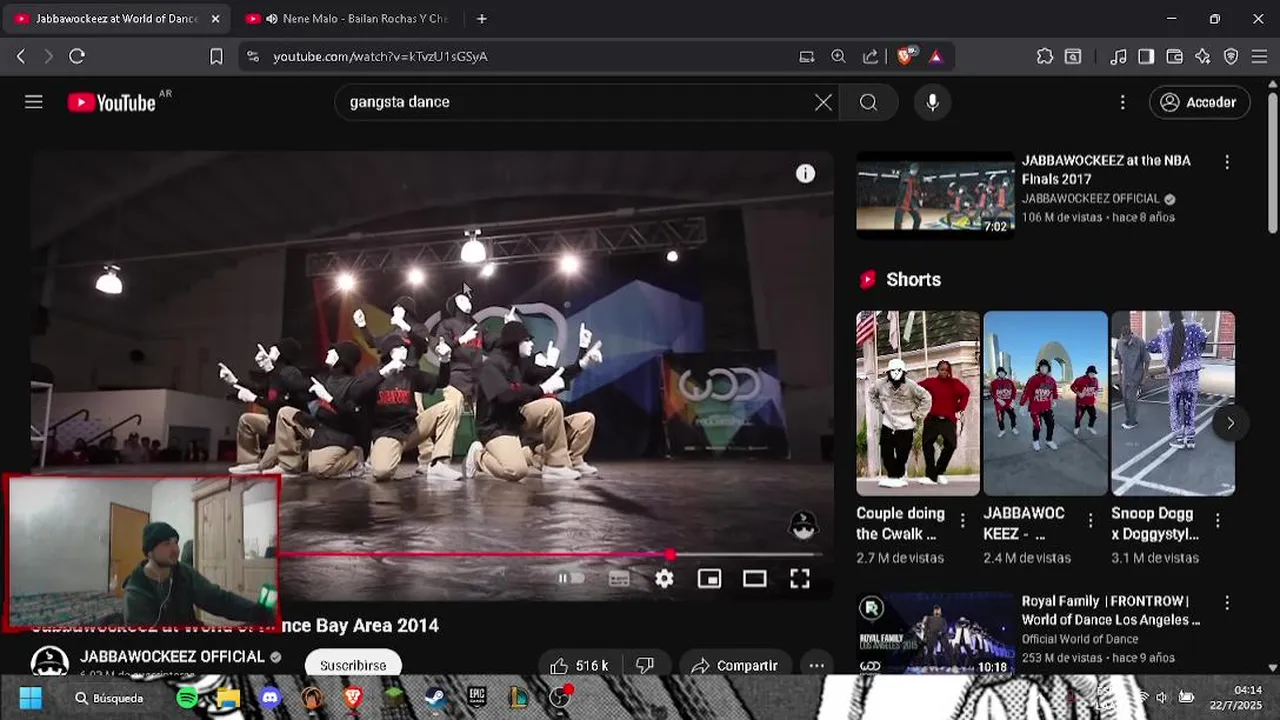The height and width of the screenshot is (720, 1280).
Task: Clear the search text with the X
Action: 823,102
